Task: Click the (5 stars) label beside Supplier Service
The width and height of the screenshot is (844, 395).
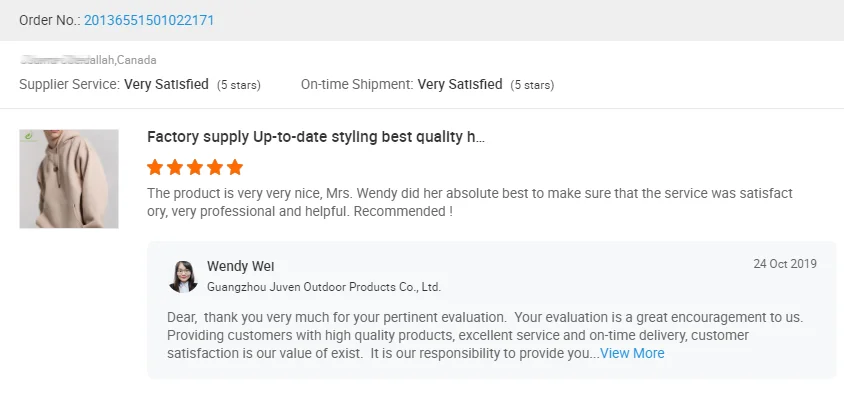Action: (238, 85)
